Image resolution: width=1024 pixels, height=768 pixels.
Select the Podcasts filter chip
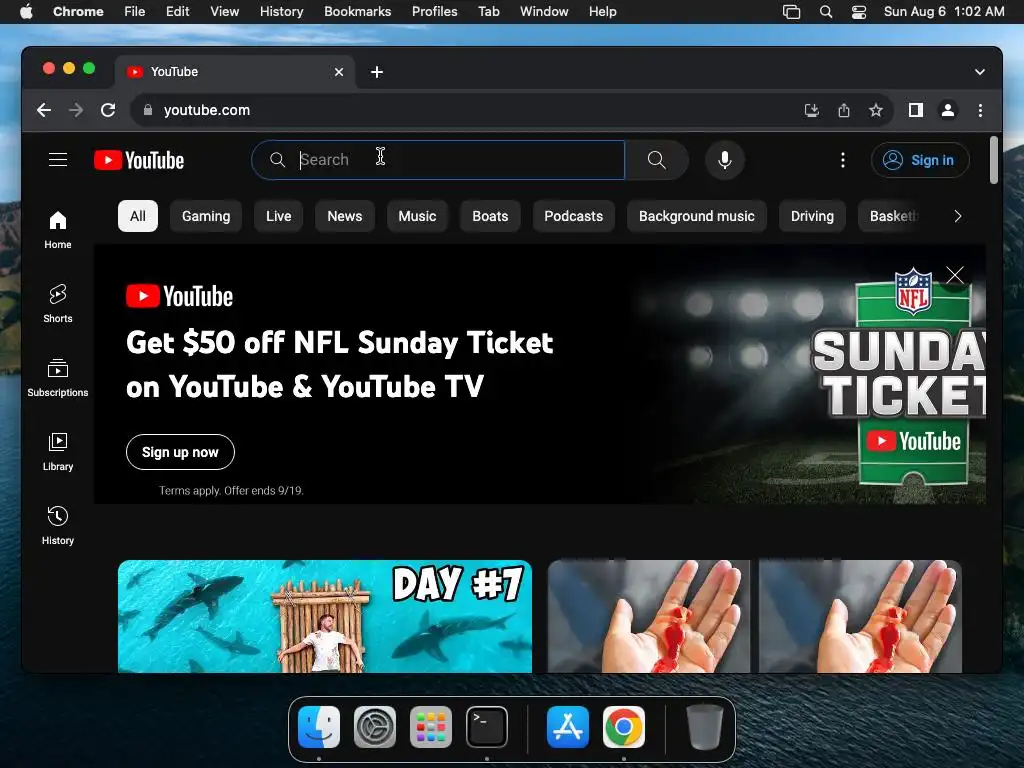(573, 216)
